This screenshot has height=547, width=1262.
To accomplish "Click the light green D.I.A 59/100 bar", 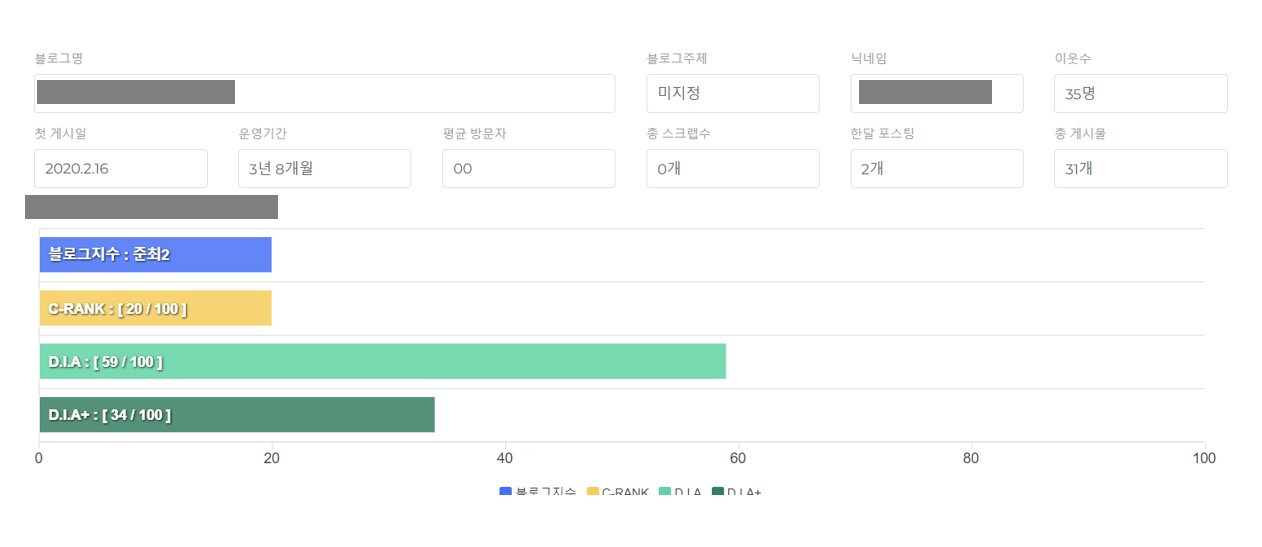I will tap(382, 361).
